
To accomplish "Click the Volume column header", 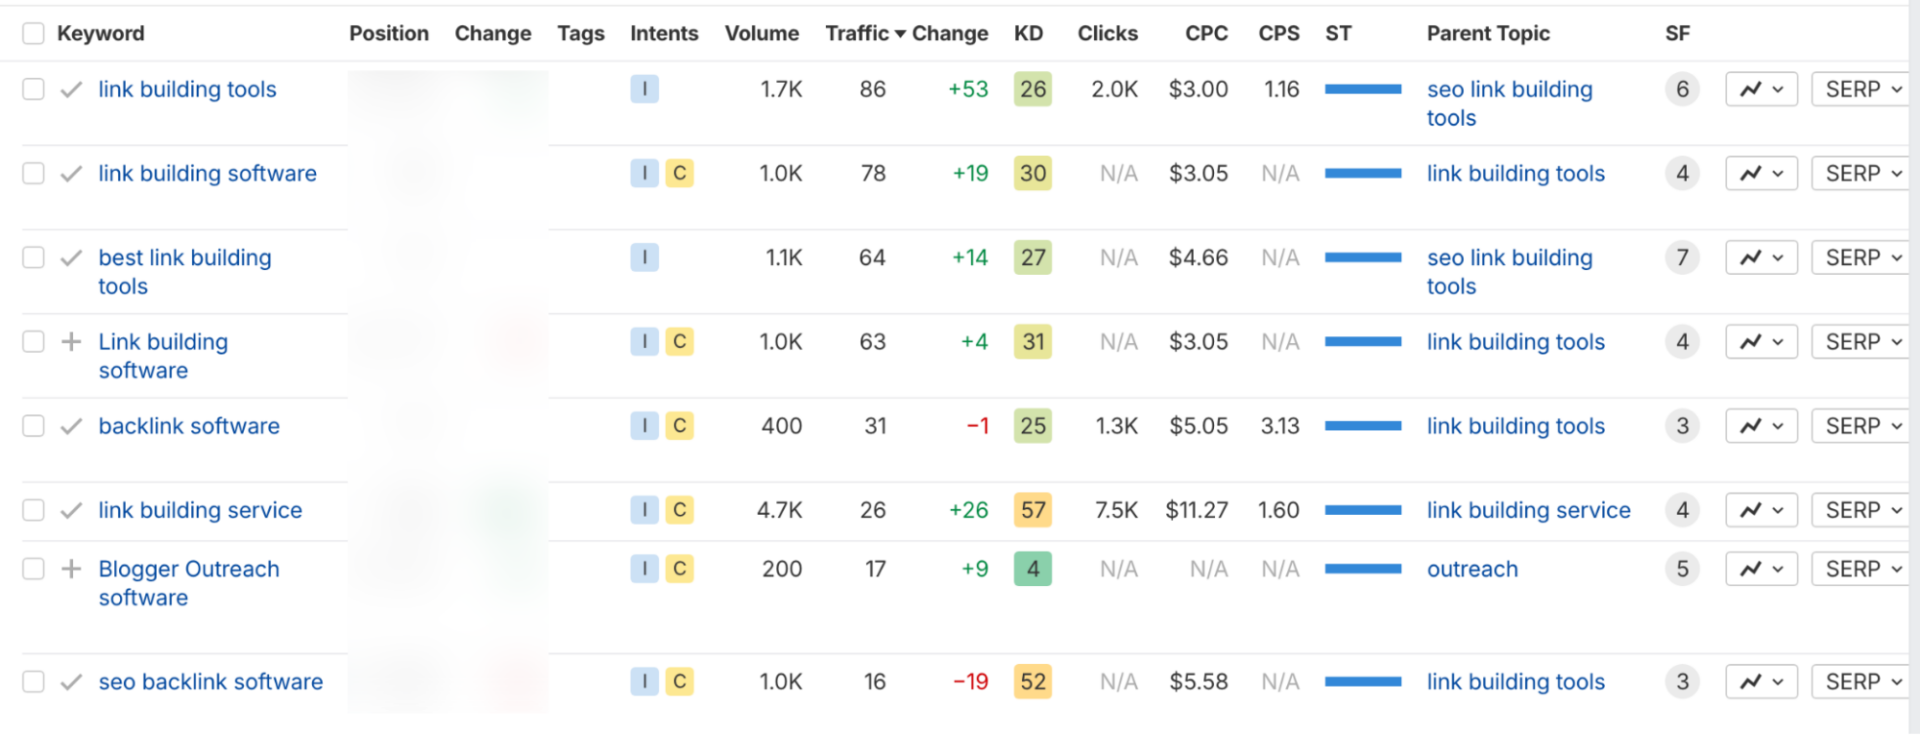I will coord(762,33).
